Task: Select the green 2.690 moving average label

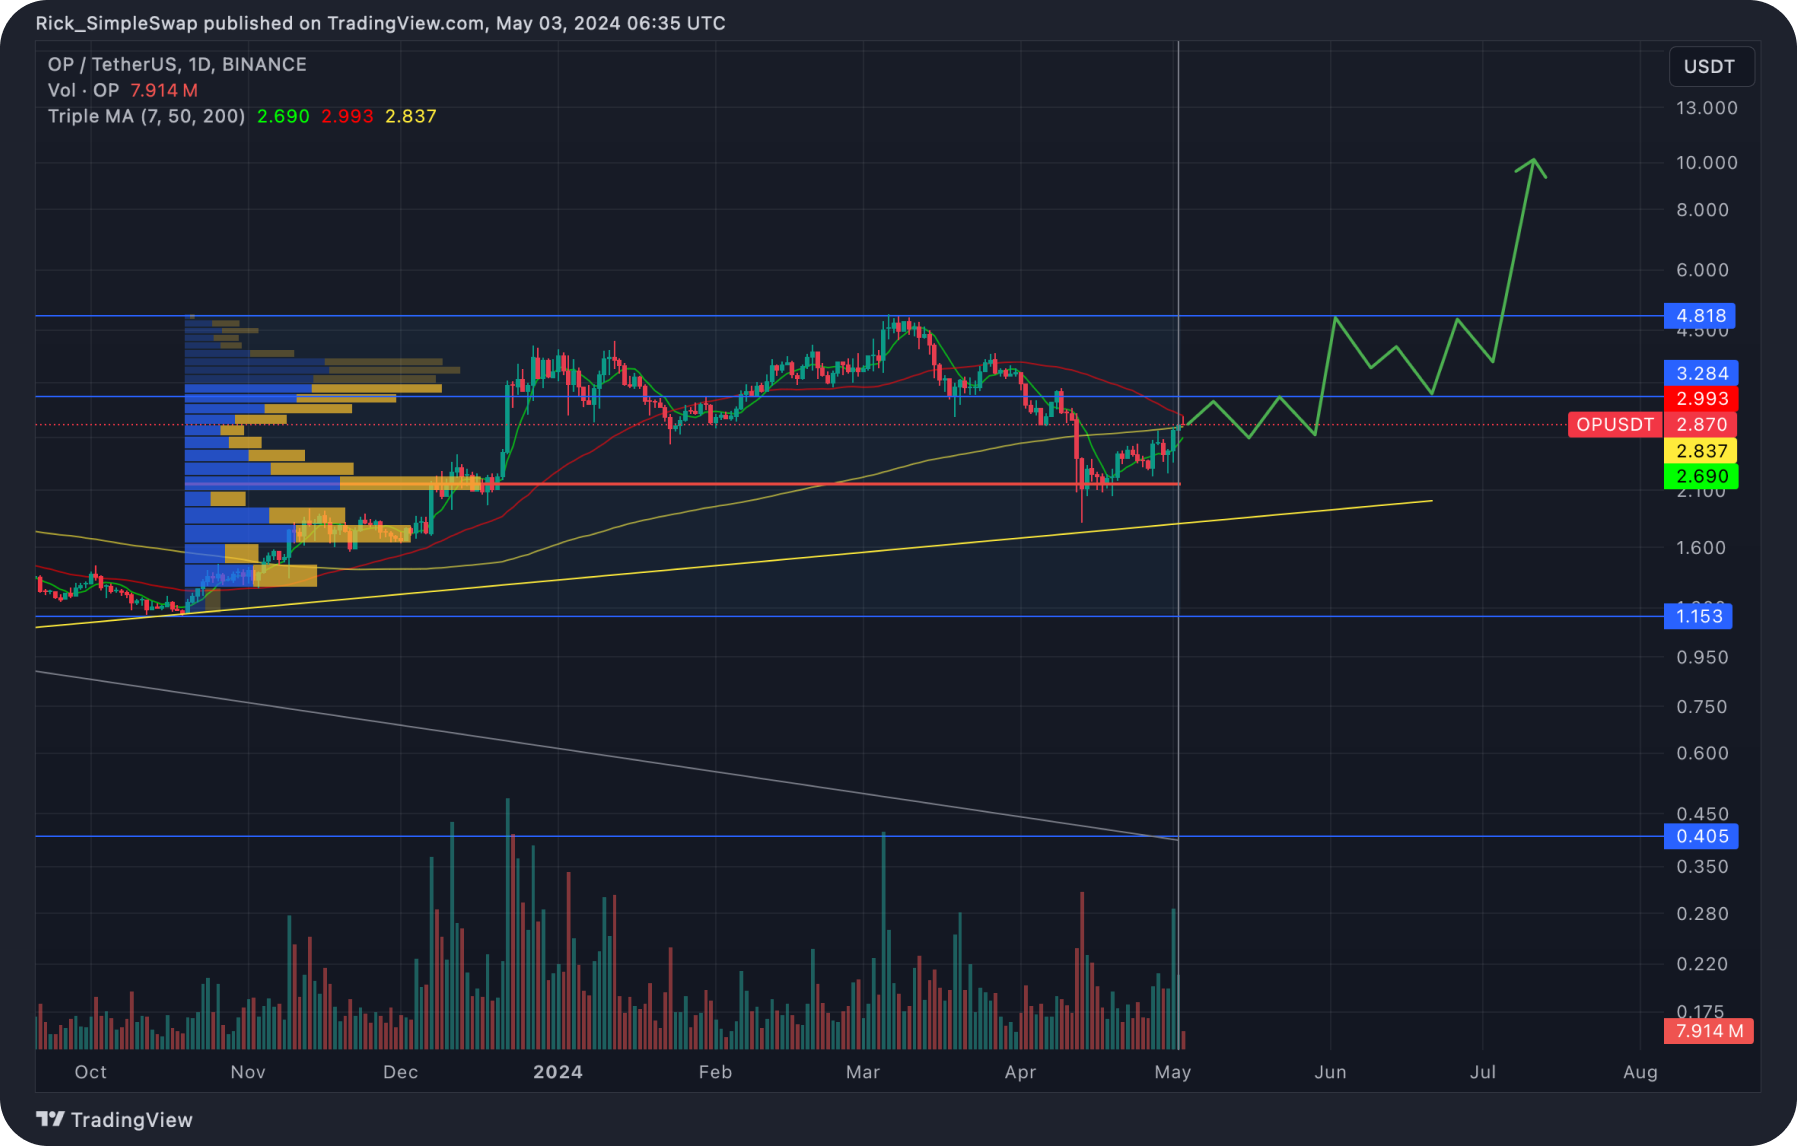Action: 1701,477
